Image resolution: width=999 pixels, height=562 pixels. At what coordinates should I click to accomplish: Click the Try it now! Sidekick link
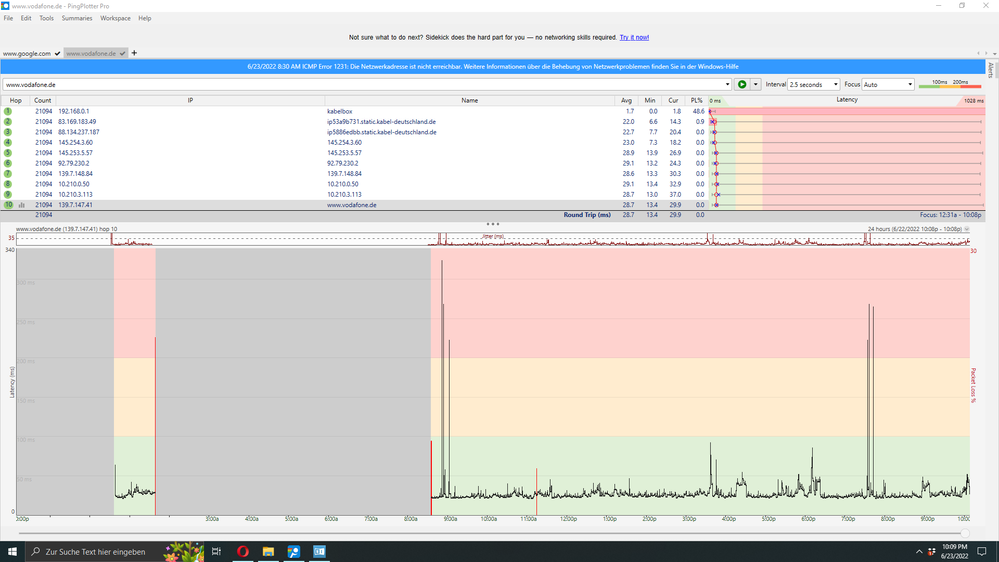634,38
